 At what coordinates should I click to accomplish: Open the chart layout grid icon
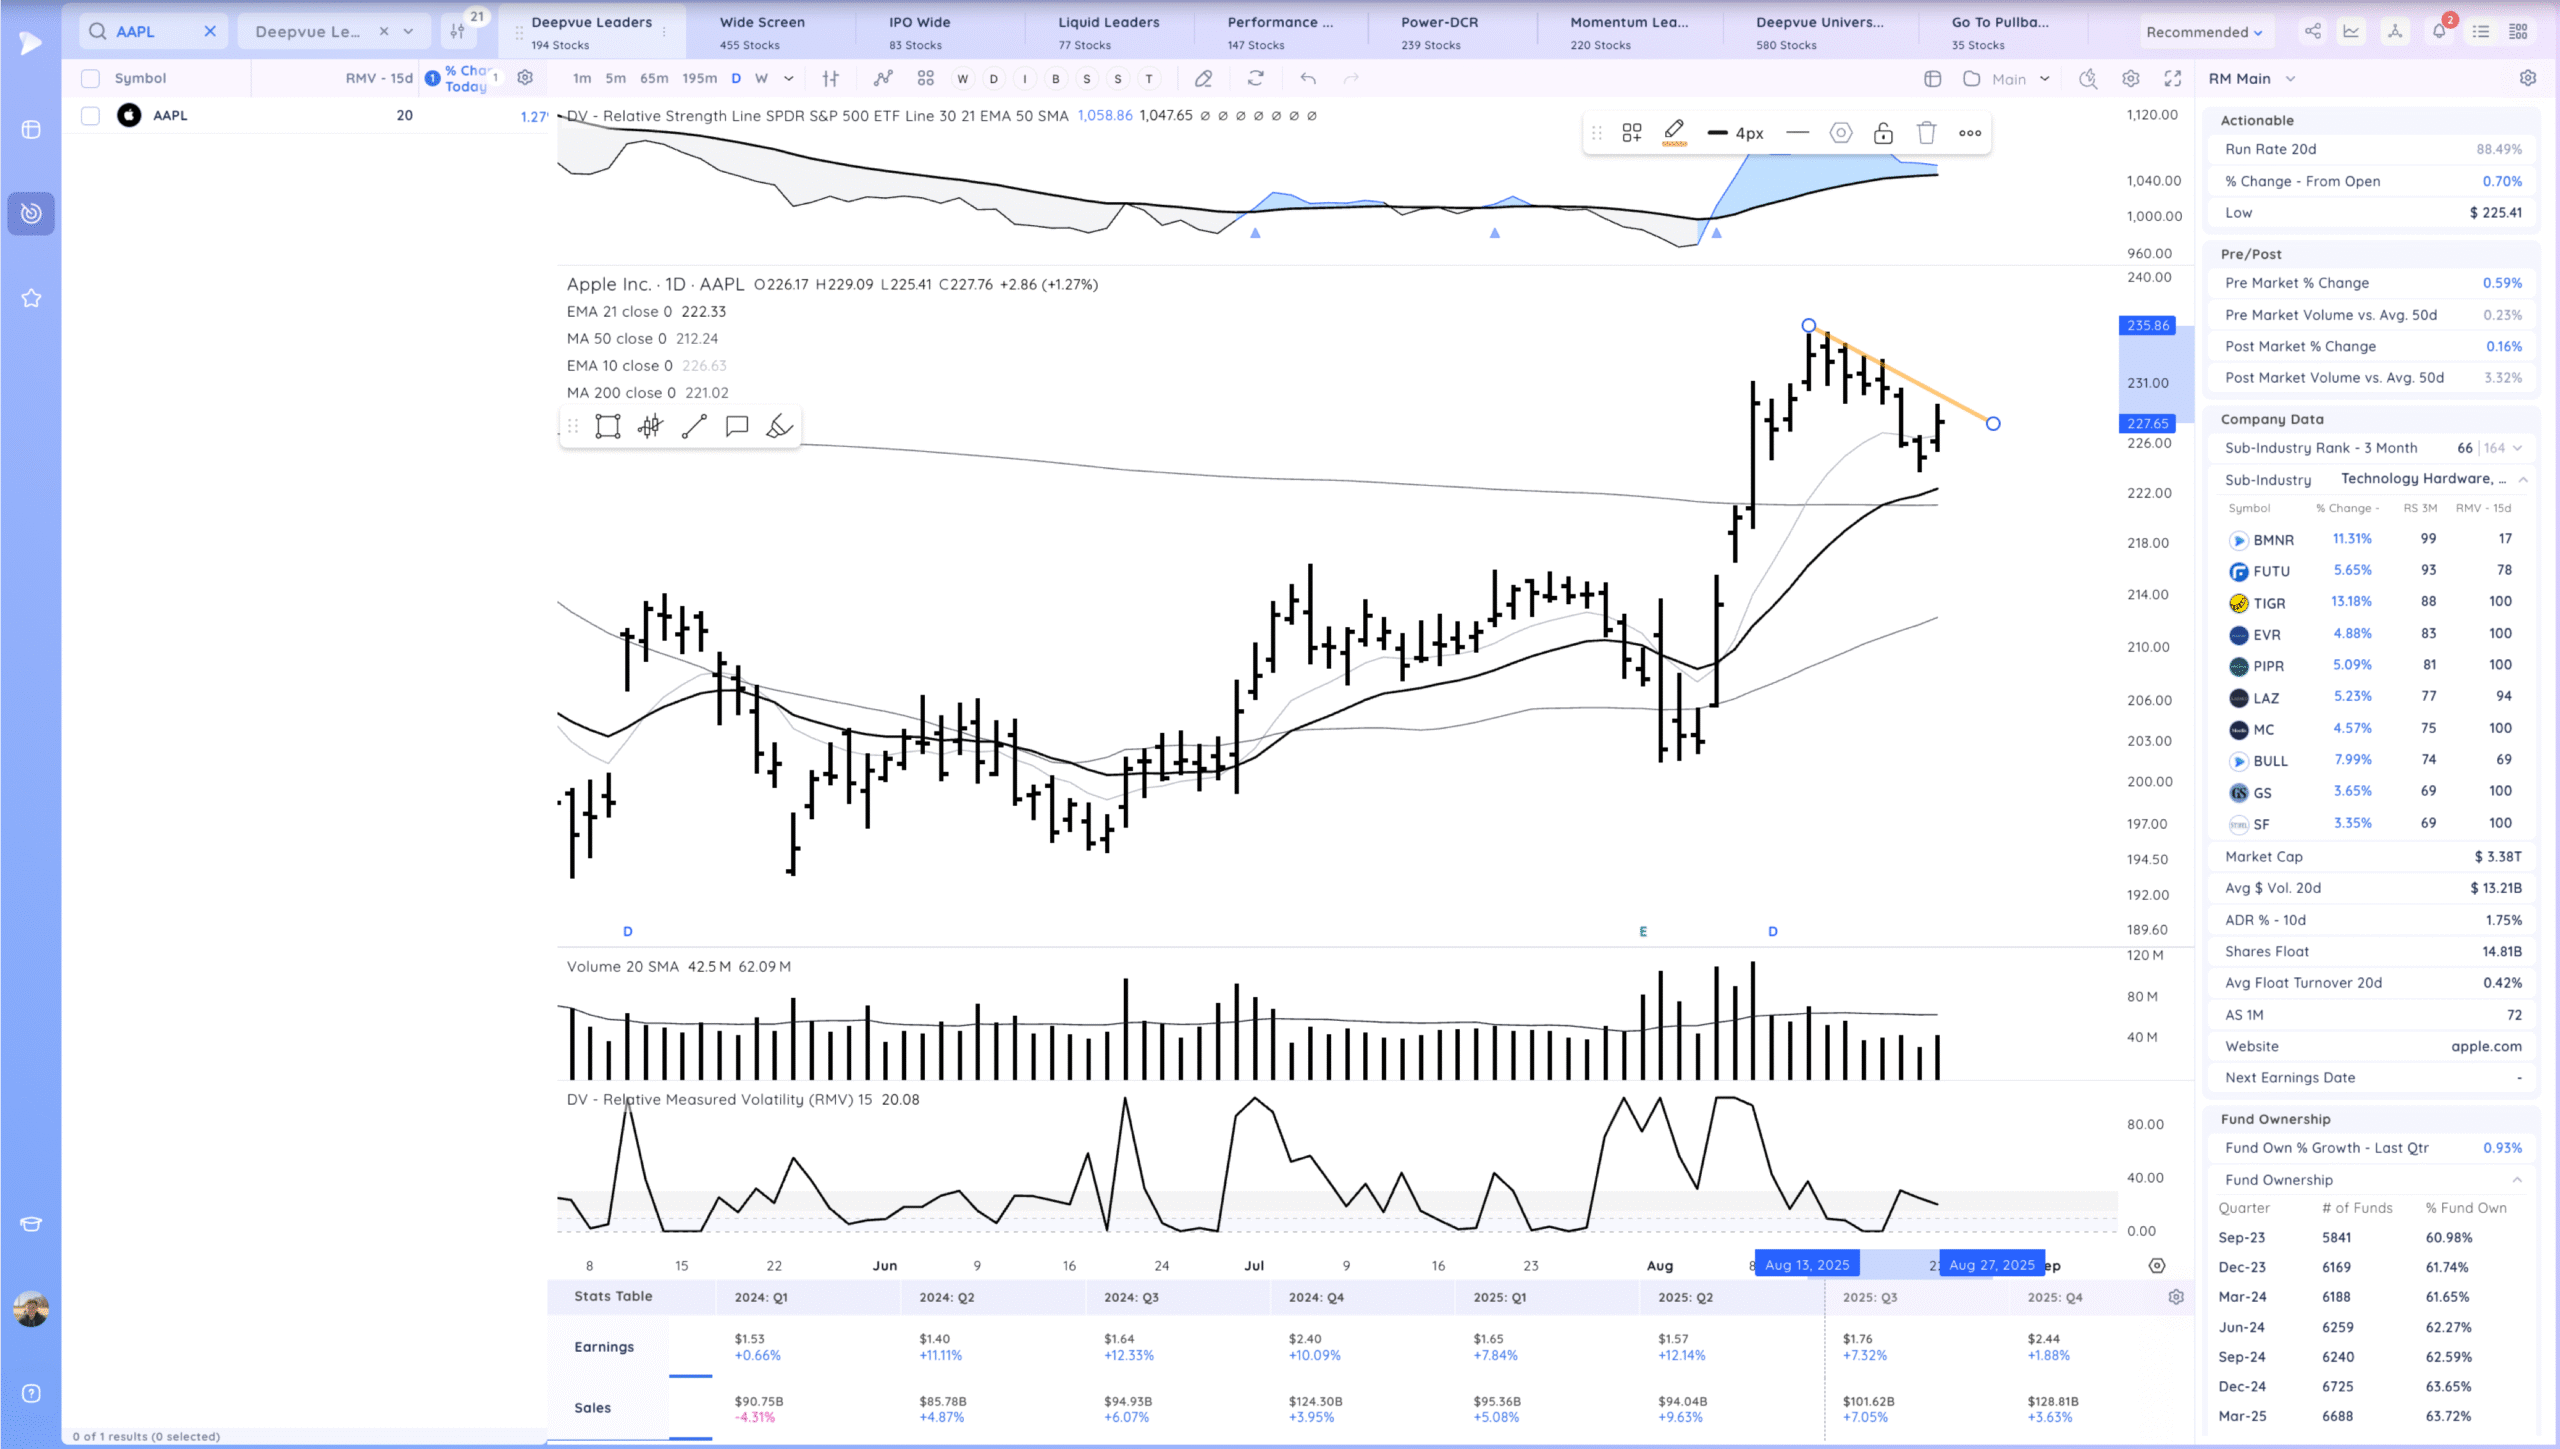coord(925,78)
